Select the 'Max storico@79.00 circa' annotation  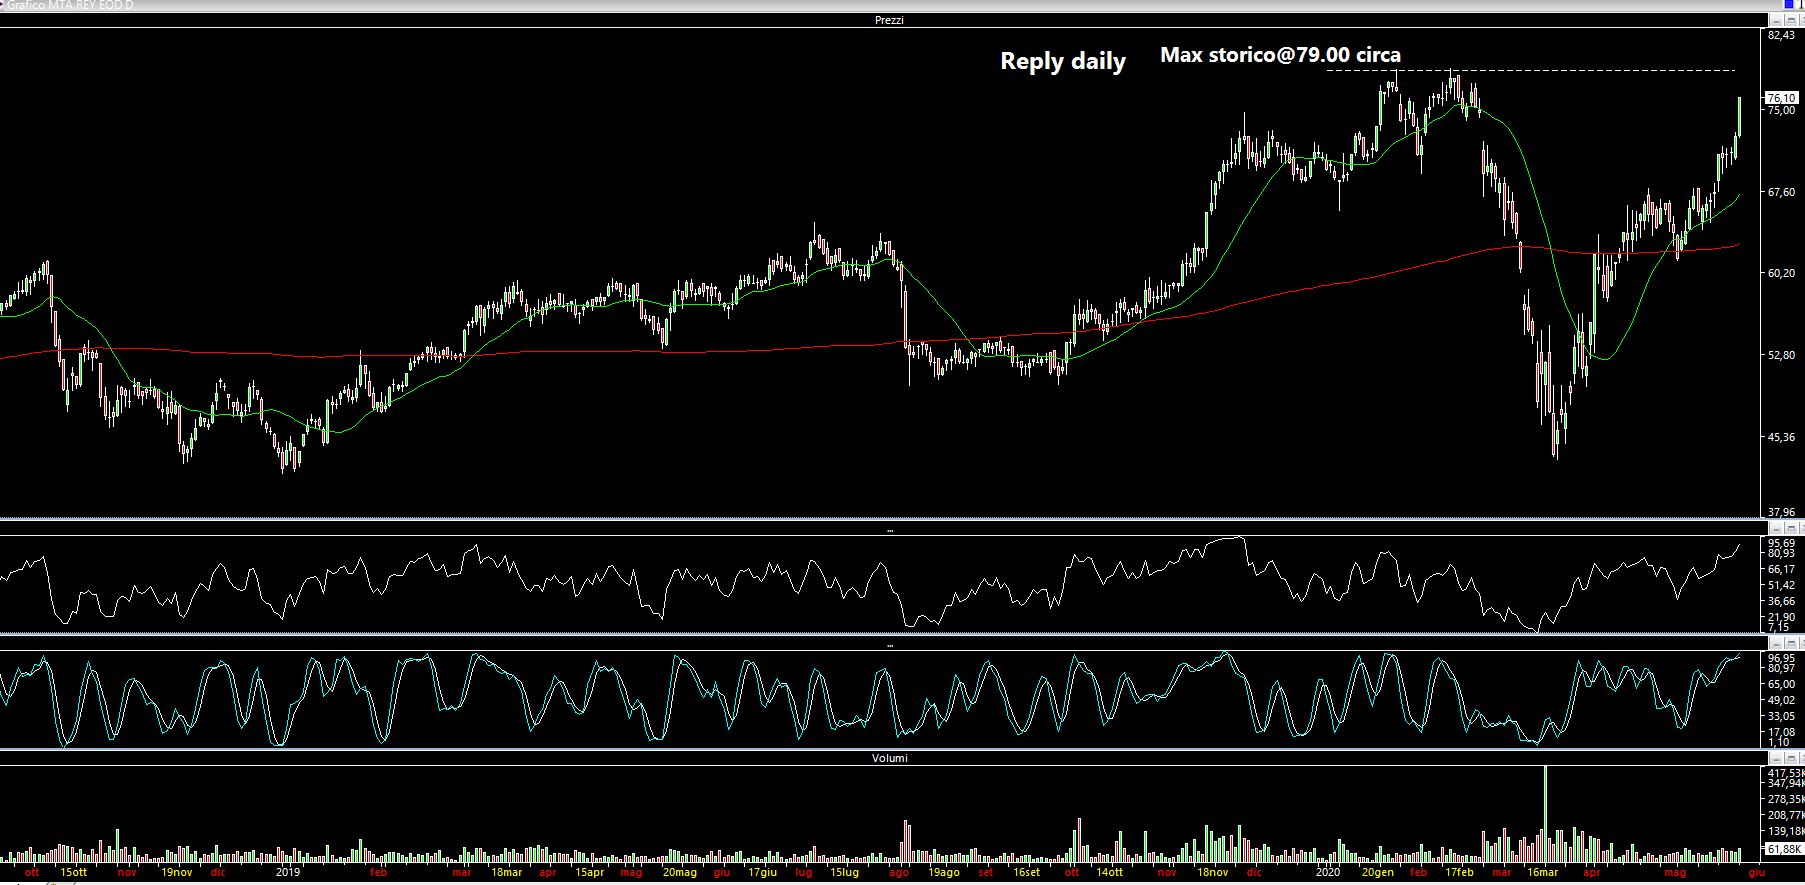pyautogui.click(x=1280, y=55)
